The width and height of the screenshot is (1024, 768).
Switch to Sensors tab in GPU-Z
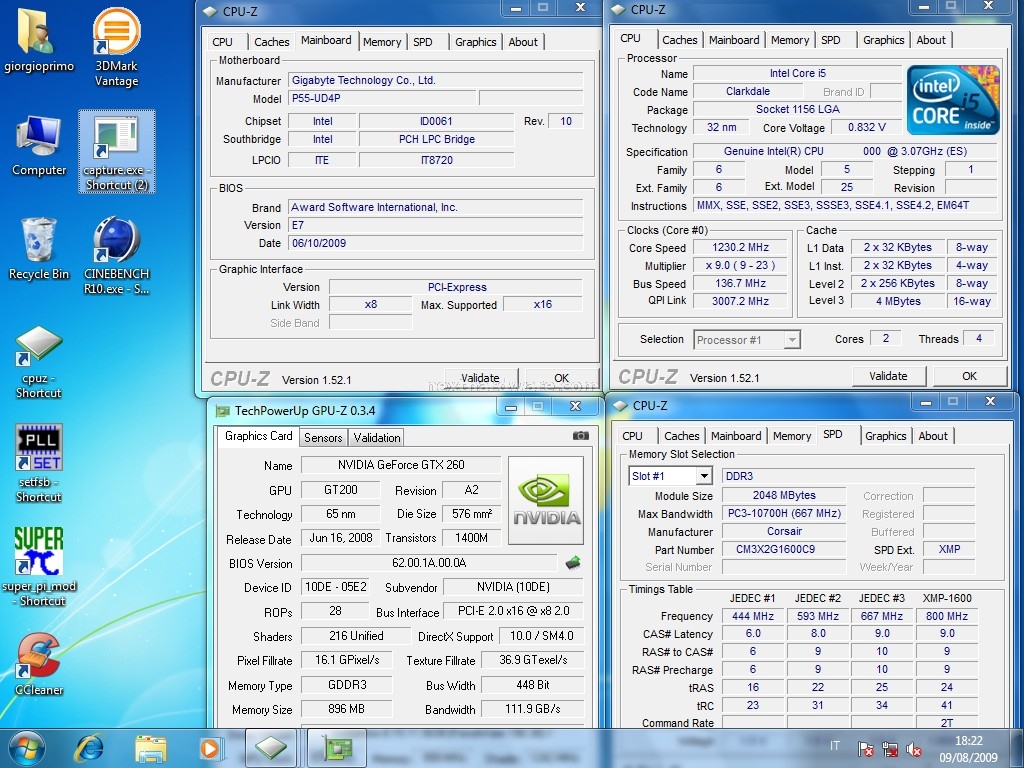323,438
